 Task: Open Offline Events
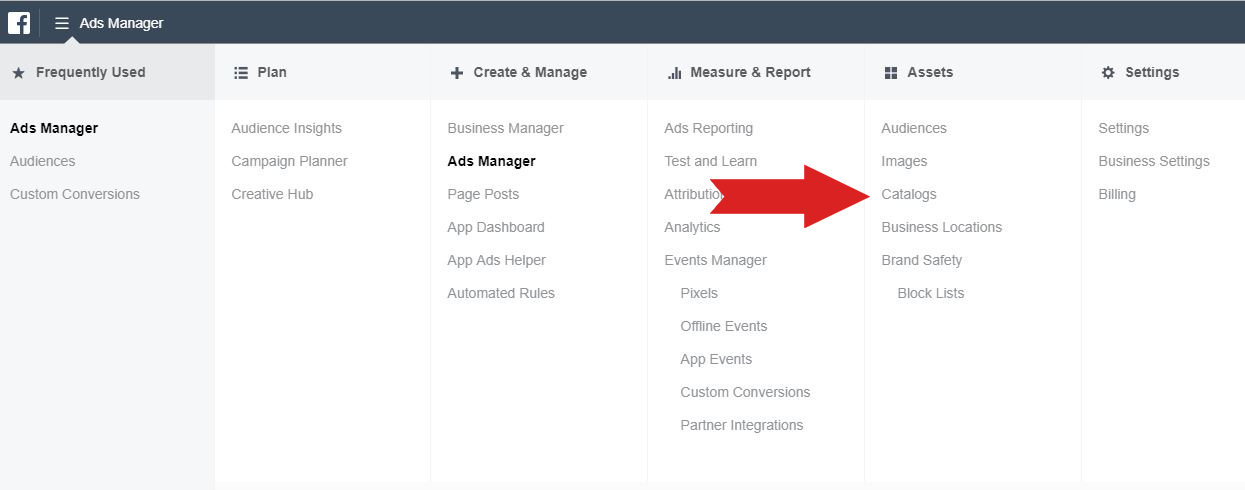click(724, 326)
